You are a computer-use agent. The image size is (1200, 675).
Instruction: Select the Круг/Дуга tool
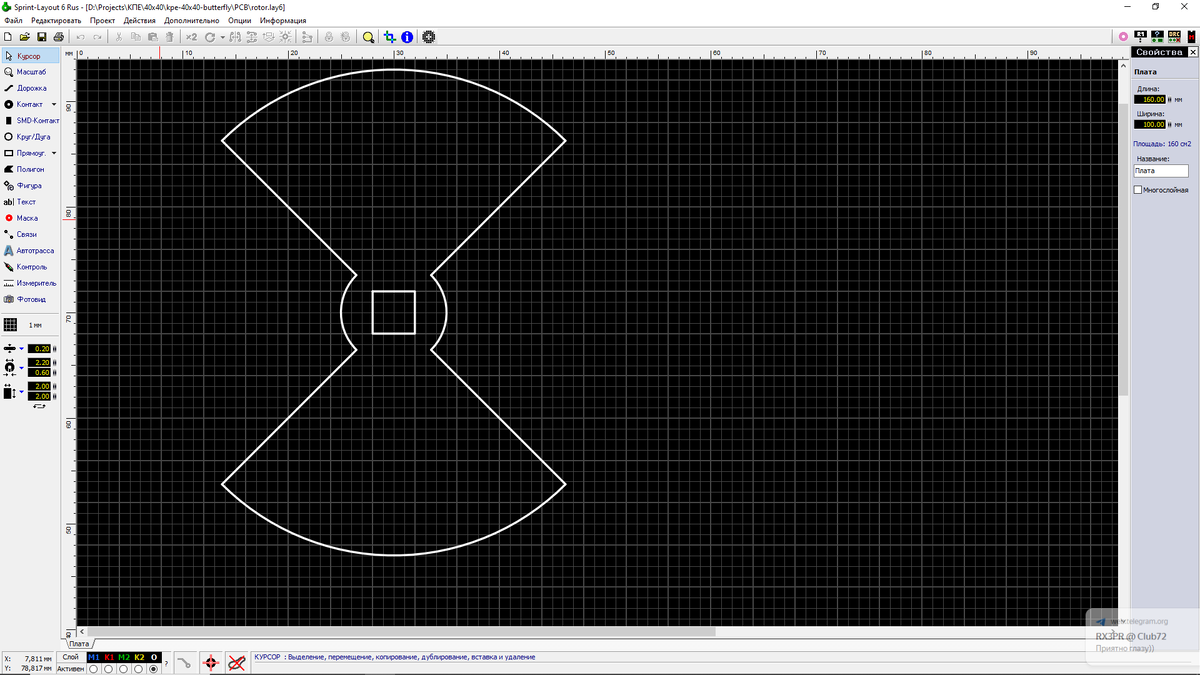(x=30, y=137)
